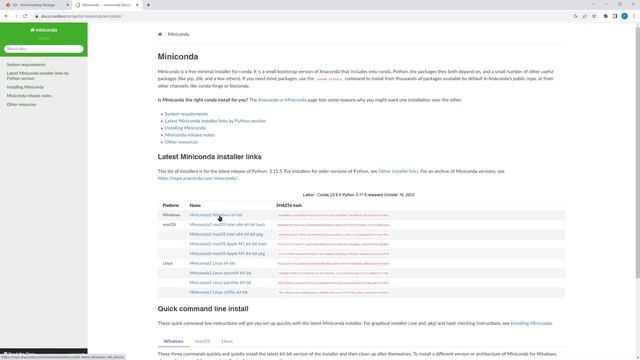Screen dimensions: 640x360
Task: Open Other resources in the sidebar
Action: pos(21,104)
